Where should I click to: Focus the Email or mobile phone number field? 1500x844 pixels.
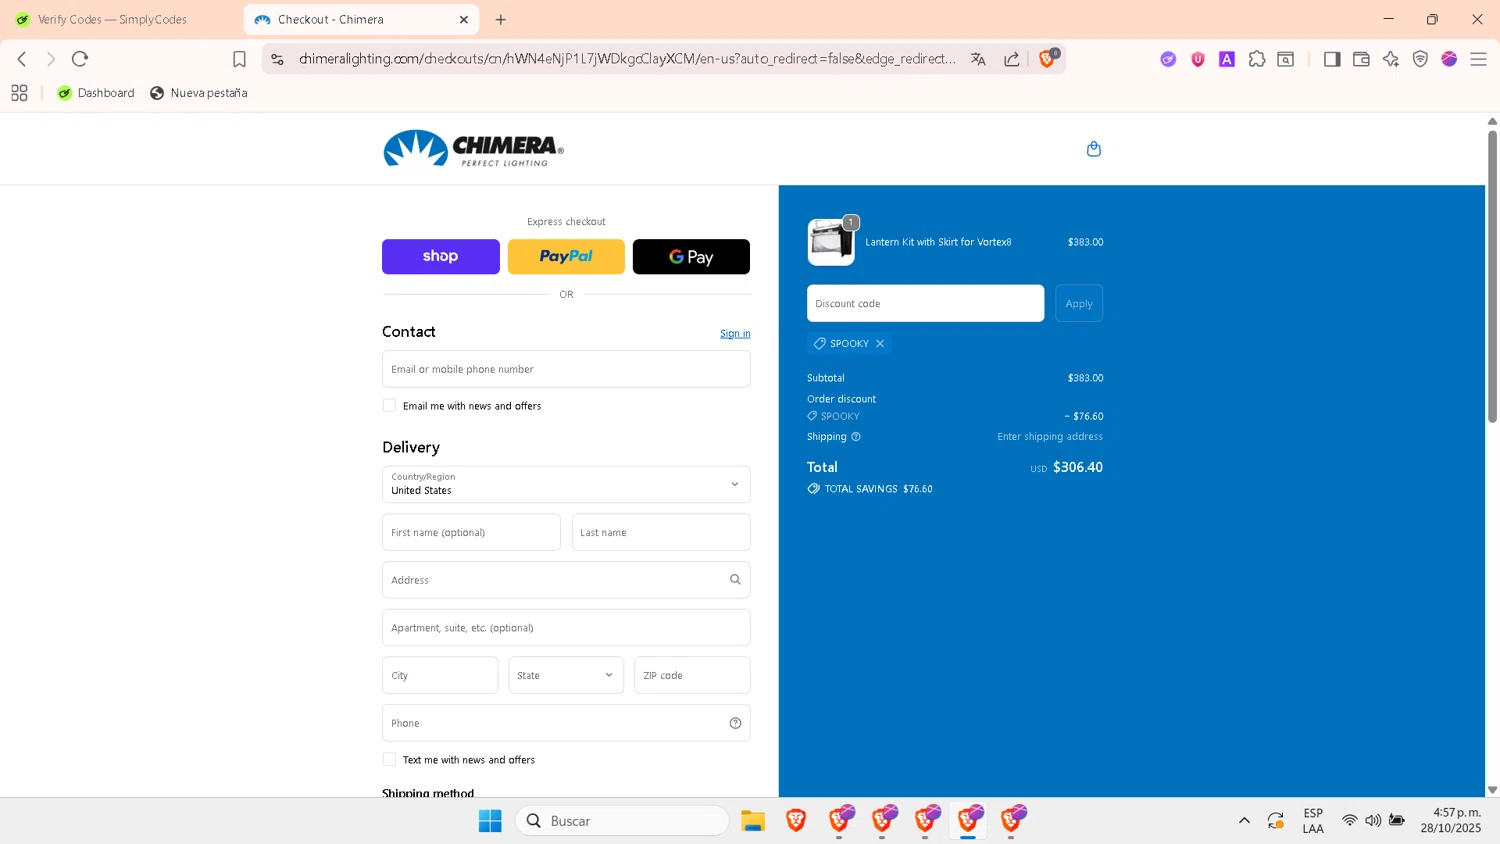(x=566, y=369)
